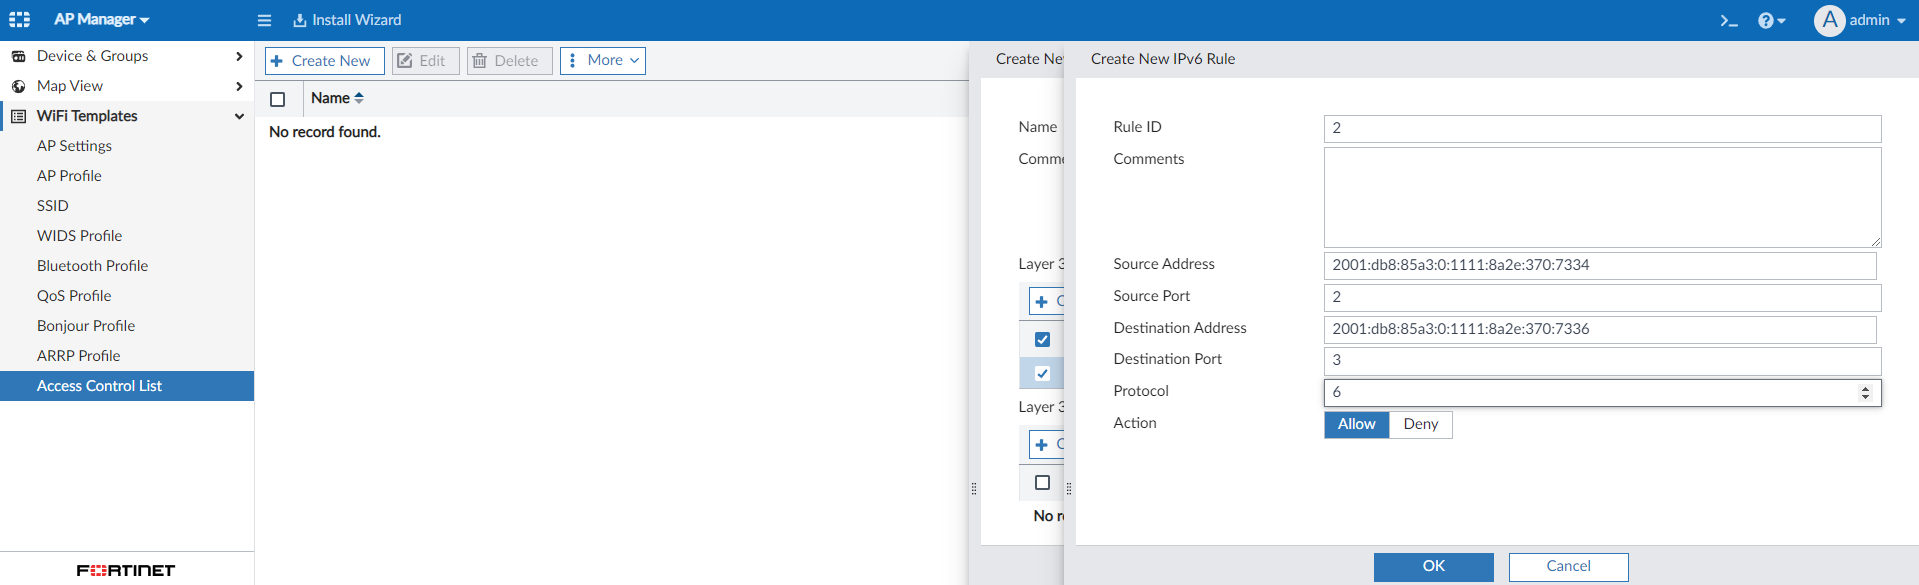The image size is (1919, 585).
Task: Select the Deny action option
Action: point(1420,424)
